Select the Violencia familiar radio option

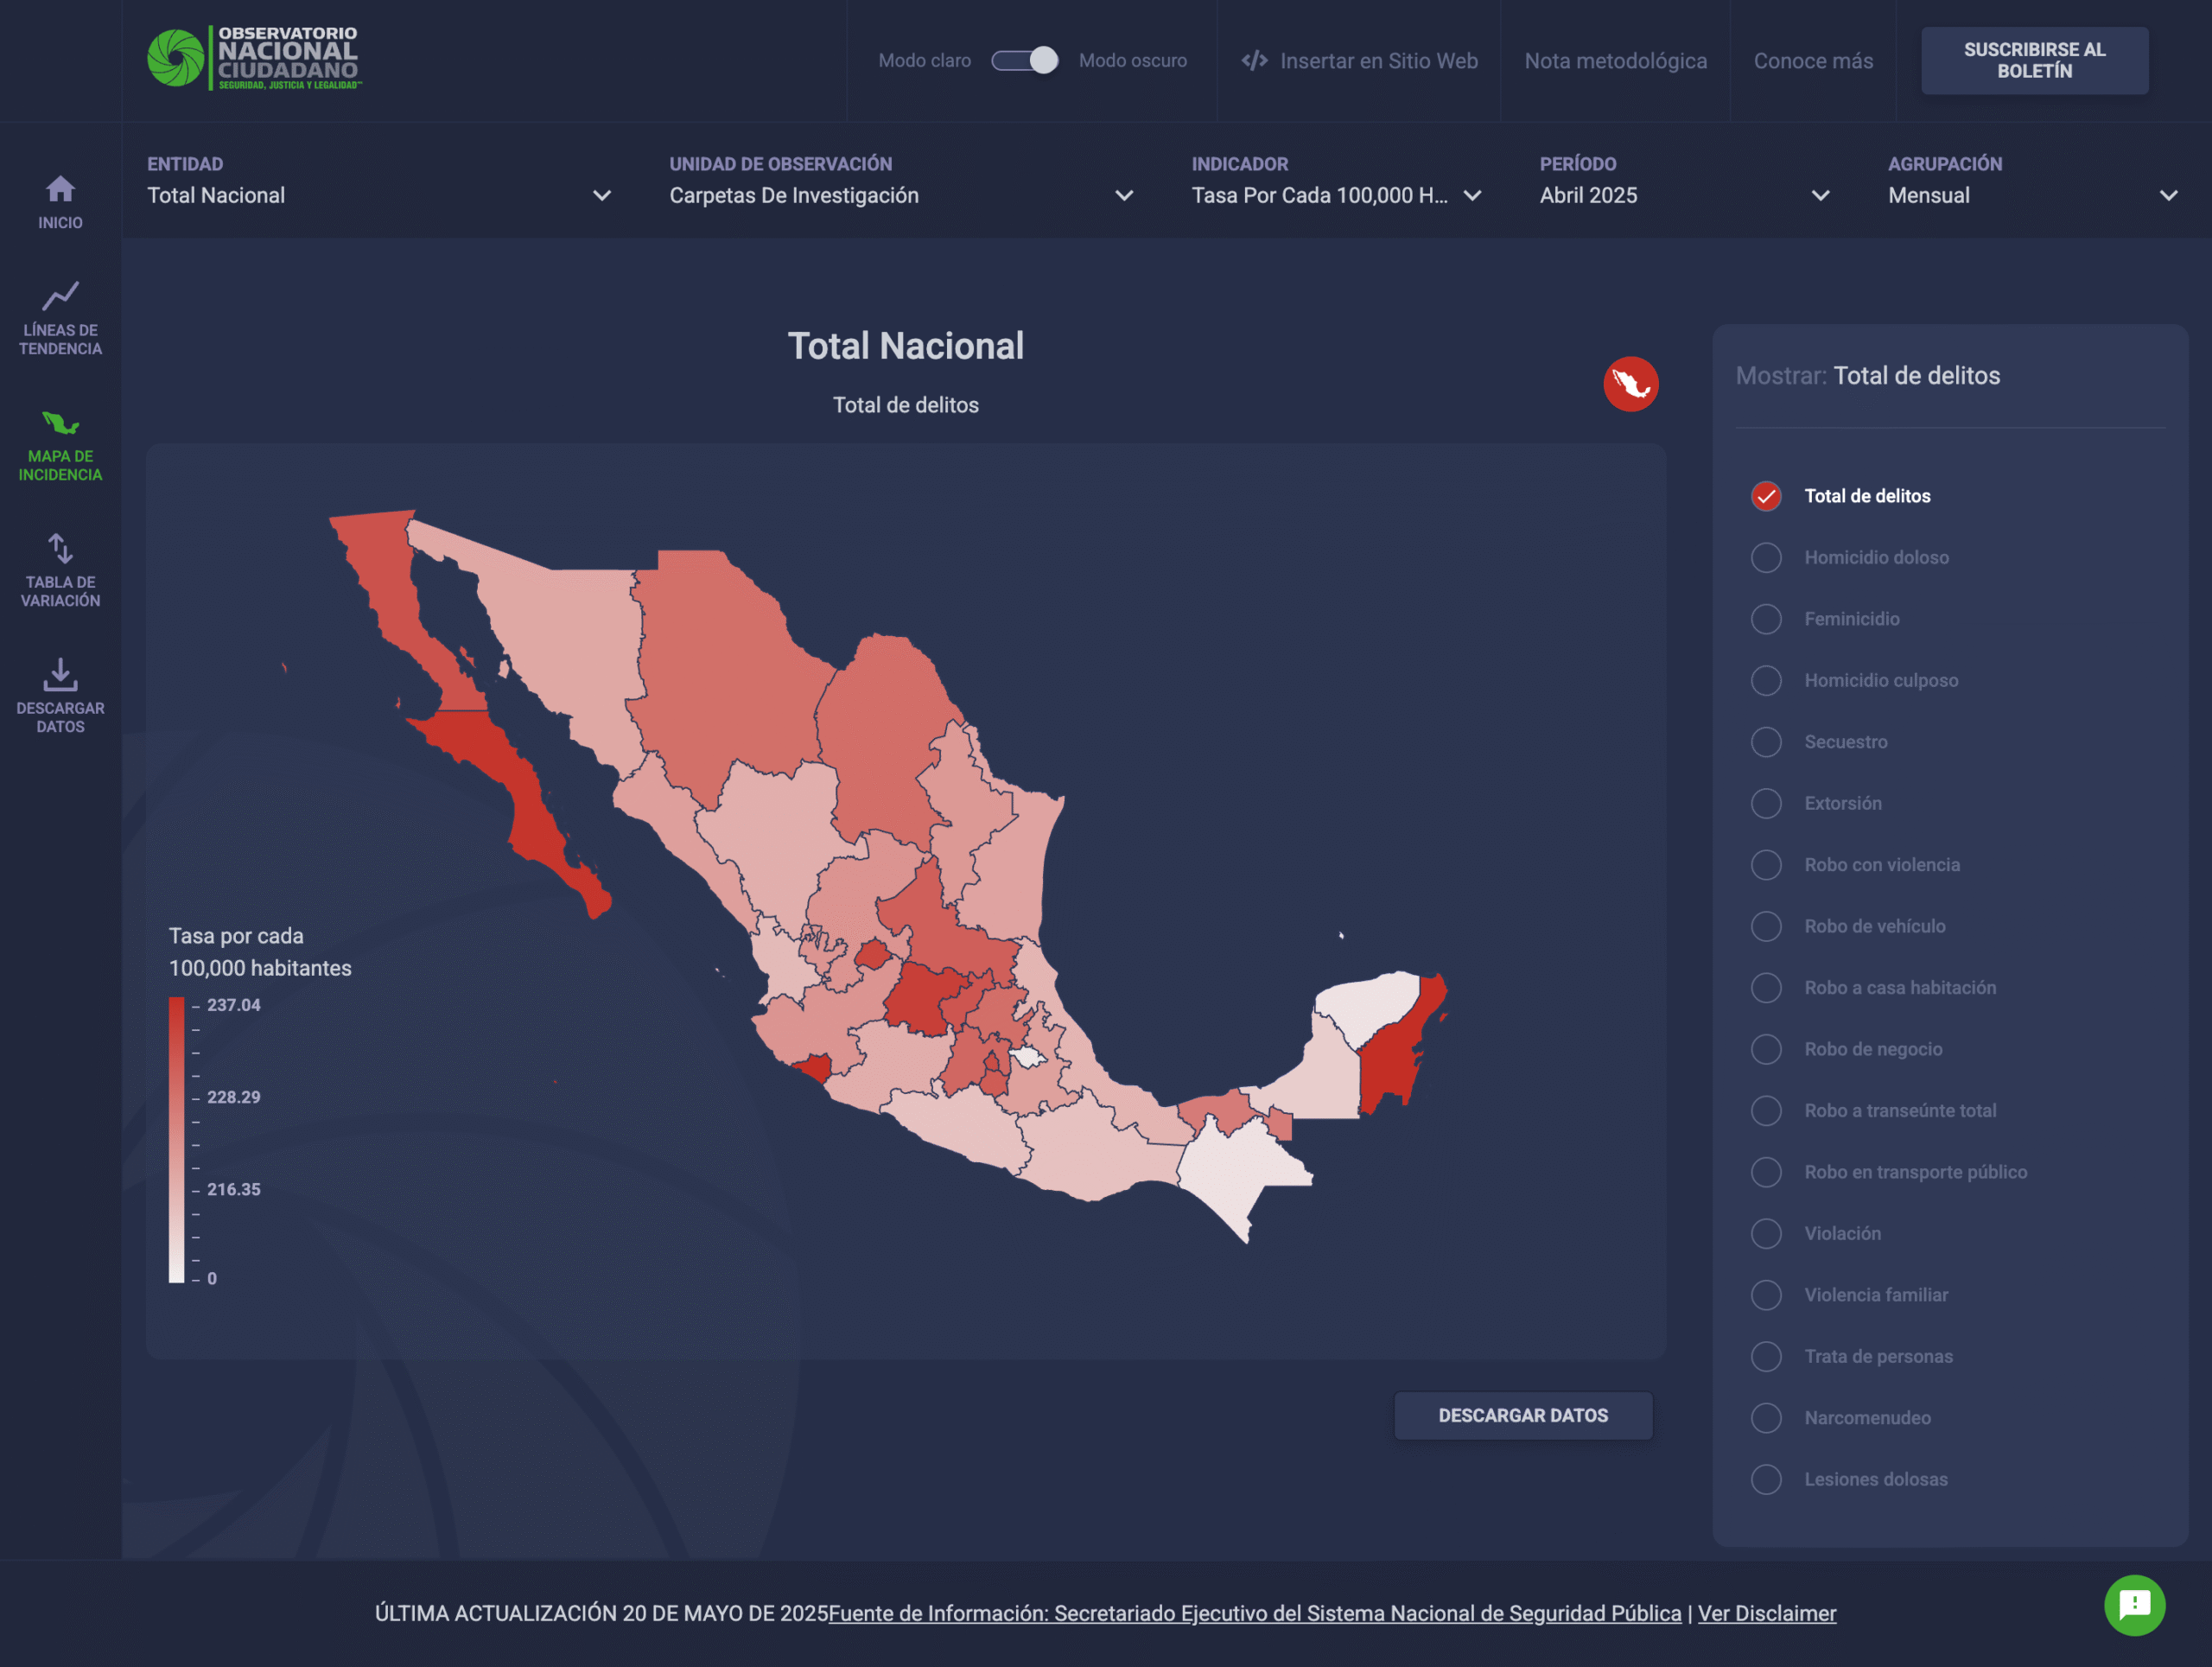[x=1766, y=1295]
